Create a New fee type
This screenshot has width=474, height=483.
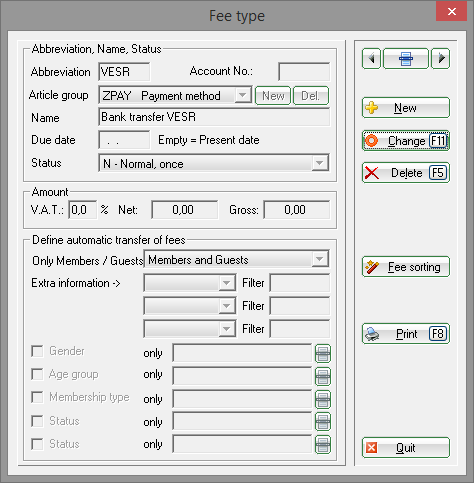tap(406, 108)
